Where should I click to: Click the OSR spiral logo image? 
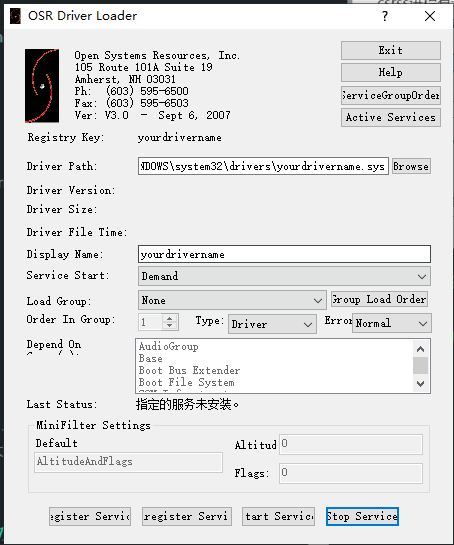pyautogui.click(x=42, y=86)
